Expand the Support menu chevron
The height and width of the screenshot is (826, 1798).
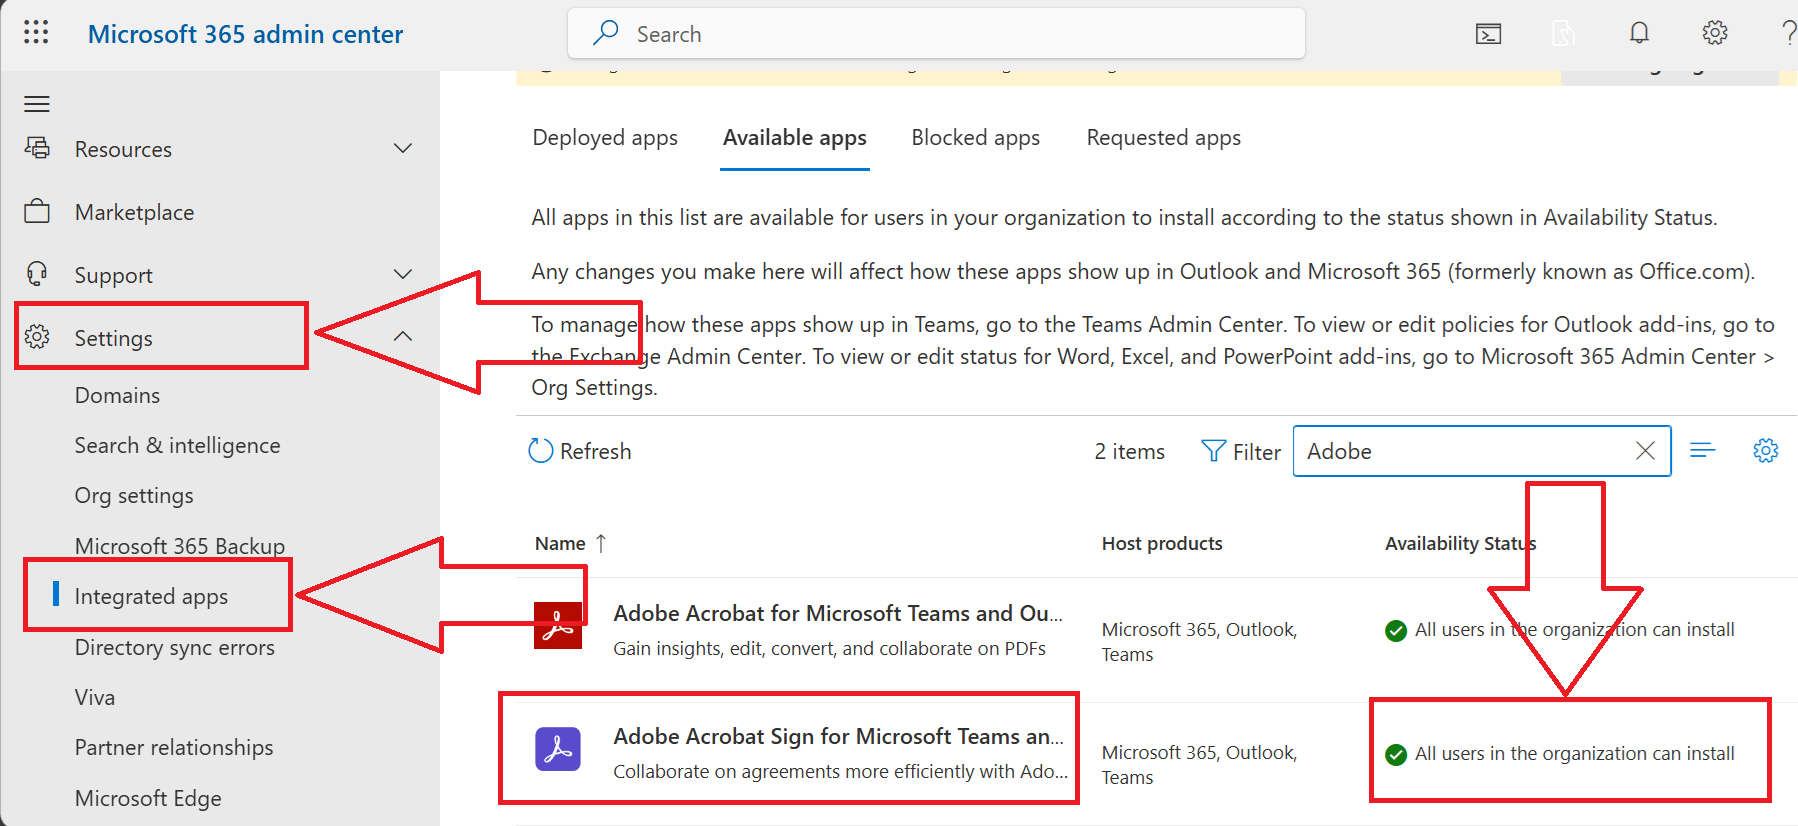point(403,274)
